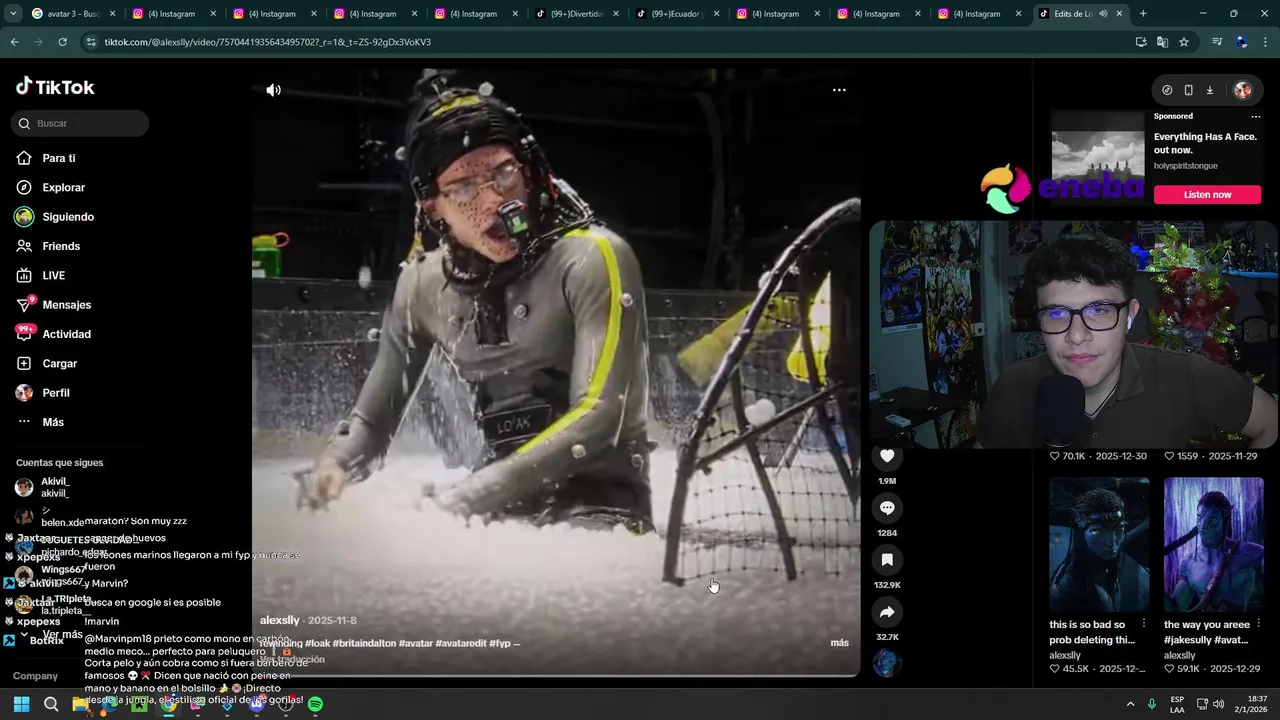Expand caption with 'más' link
The width and height of the screenshot is (1280, 720).
(x=840, y=643)
